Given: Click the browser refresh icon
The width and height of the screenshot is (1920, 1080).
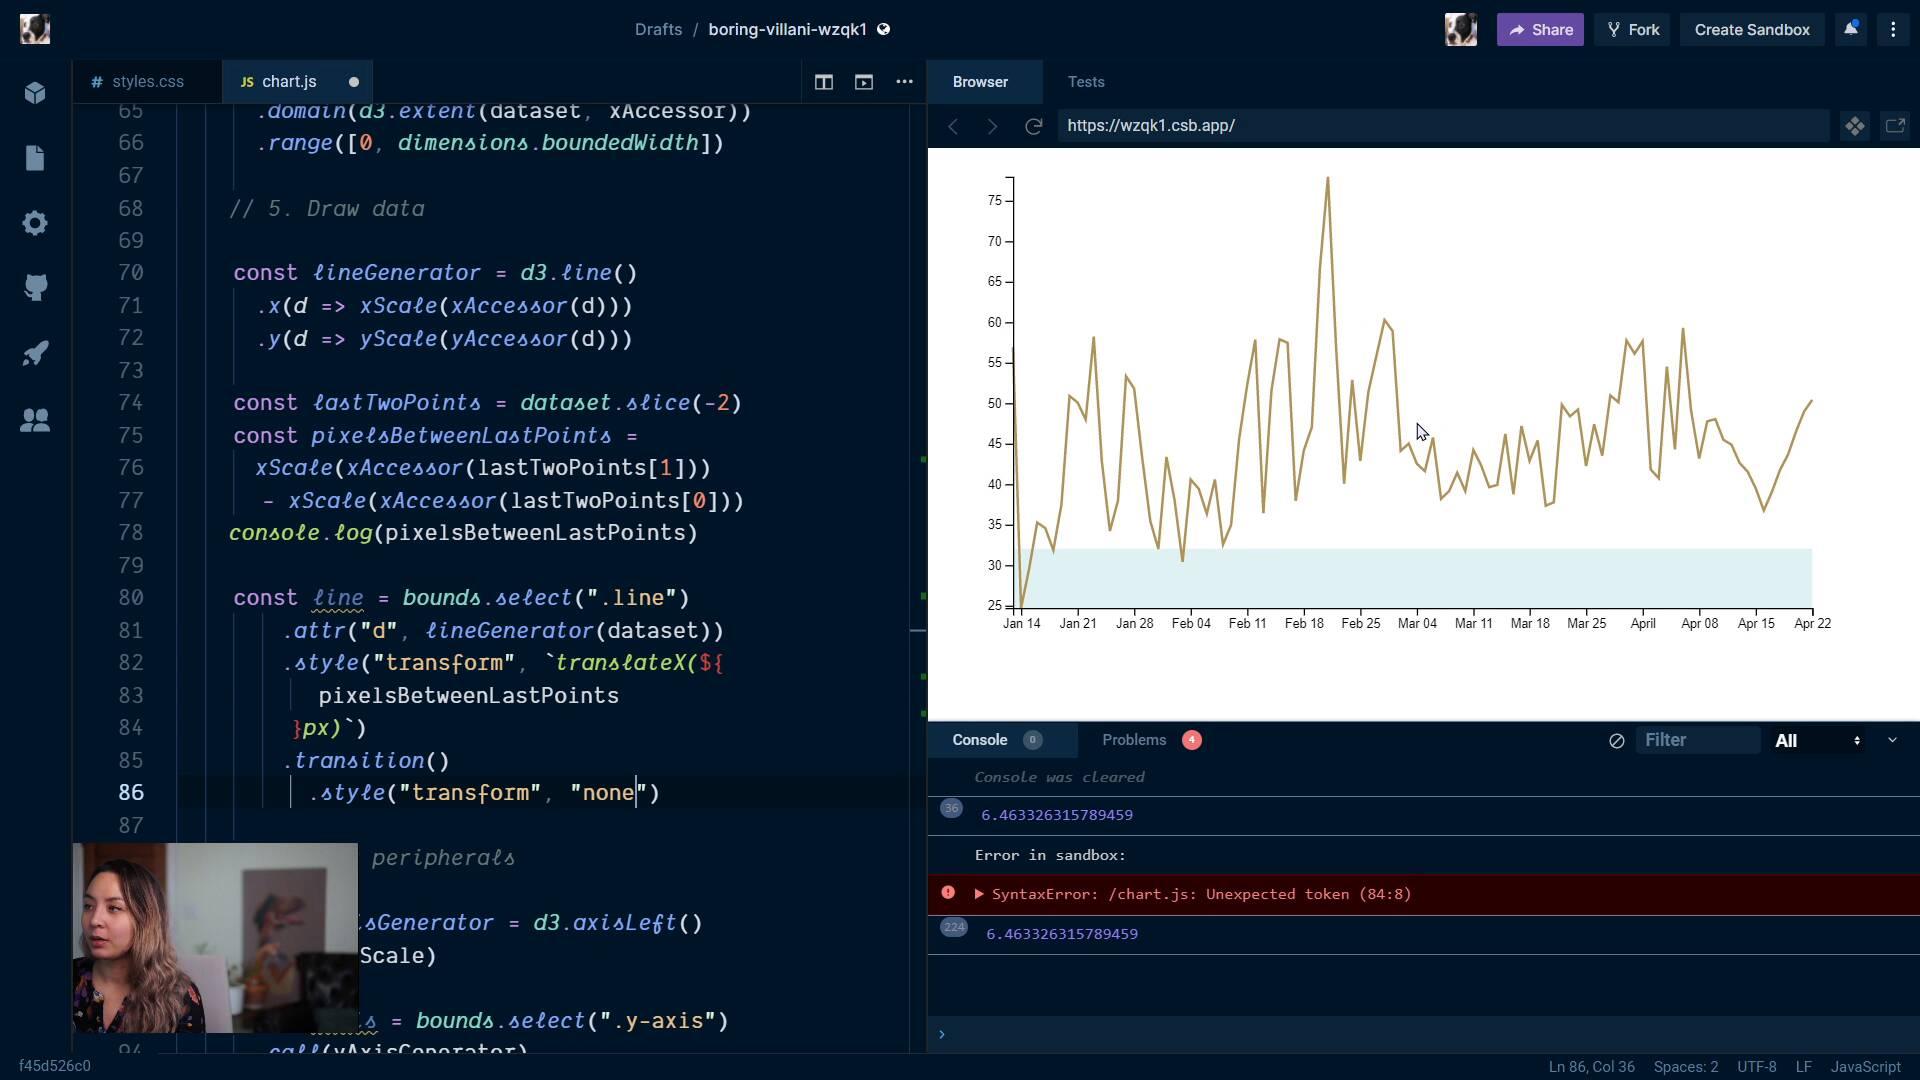Looking at the screenshot, I should point(1034,125).
